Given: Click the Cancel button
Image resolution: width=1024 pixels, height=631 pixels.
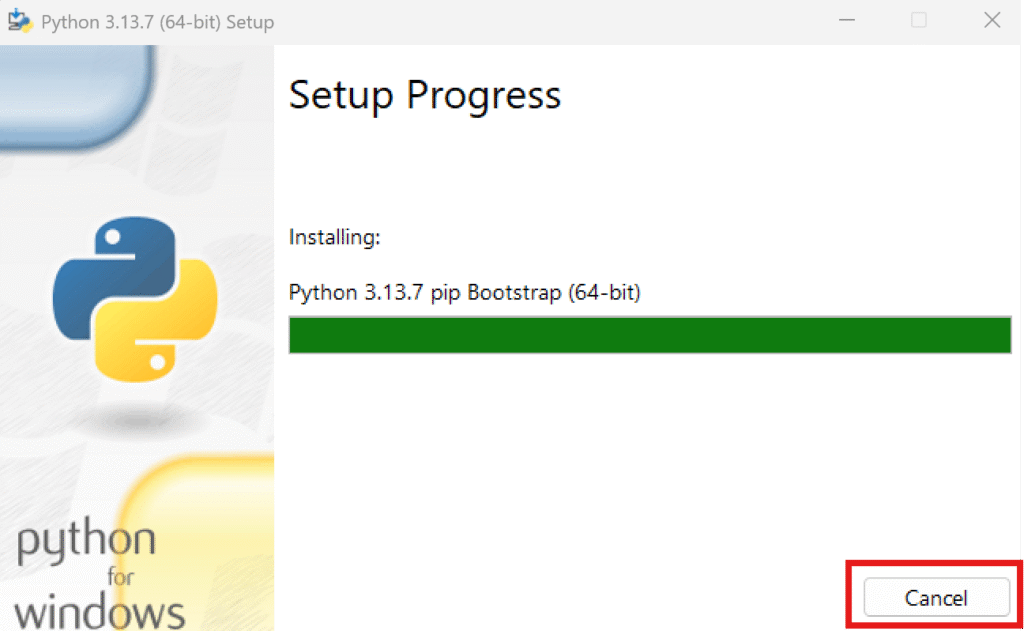Looking at the screenshot, I should [936, 597].
